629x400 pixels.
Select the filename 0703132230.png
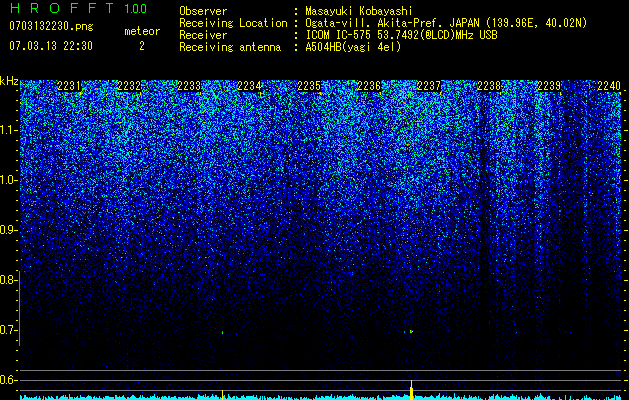point(51,26)
